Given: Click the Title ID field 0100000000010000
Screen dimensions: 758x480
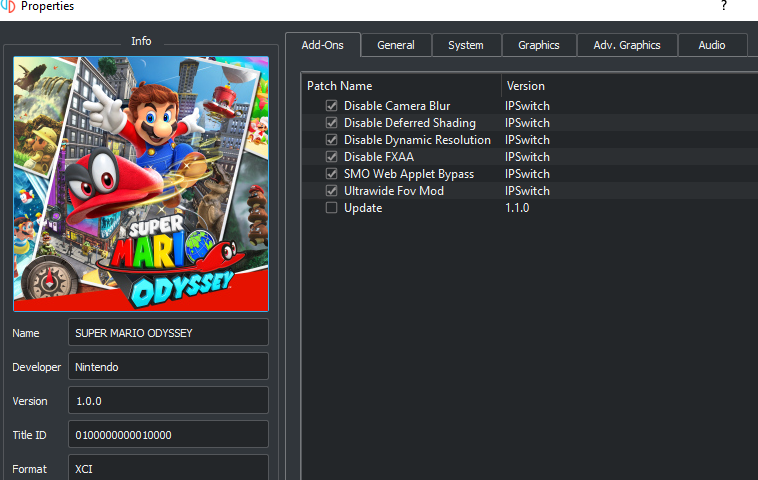Looking at the screenshot, I should click(168, 435).
